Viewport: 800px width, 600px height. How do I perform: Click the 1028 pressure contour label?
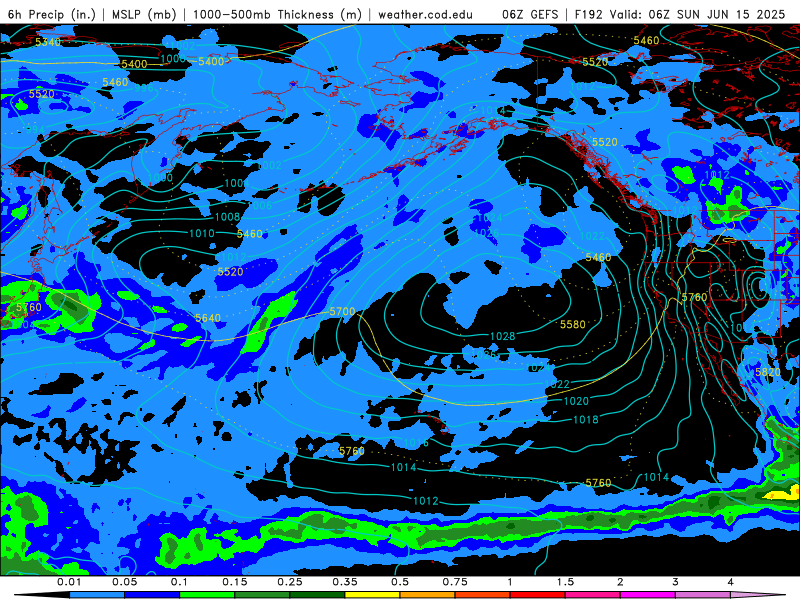503,336
